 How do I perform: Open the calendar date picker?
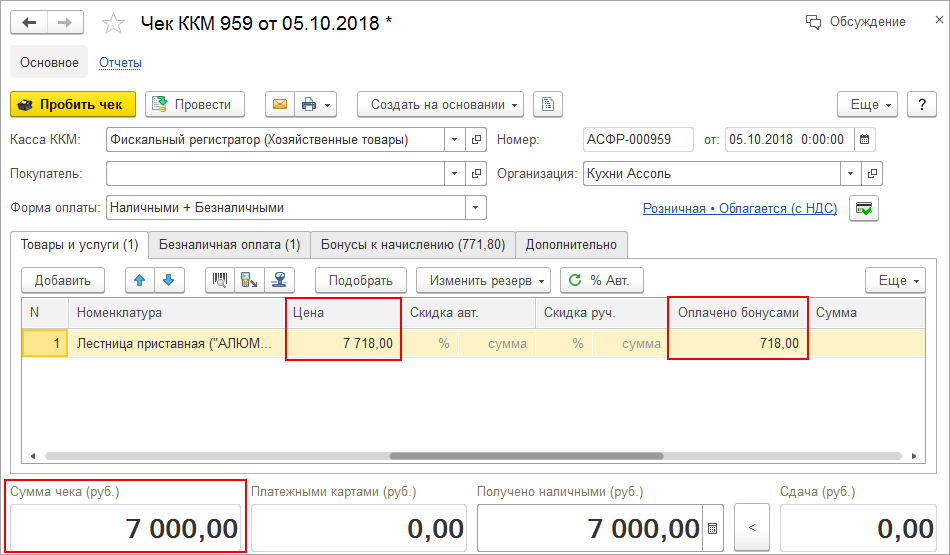(x=865, y=139)
